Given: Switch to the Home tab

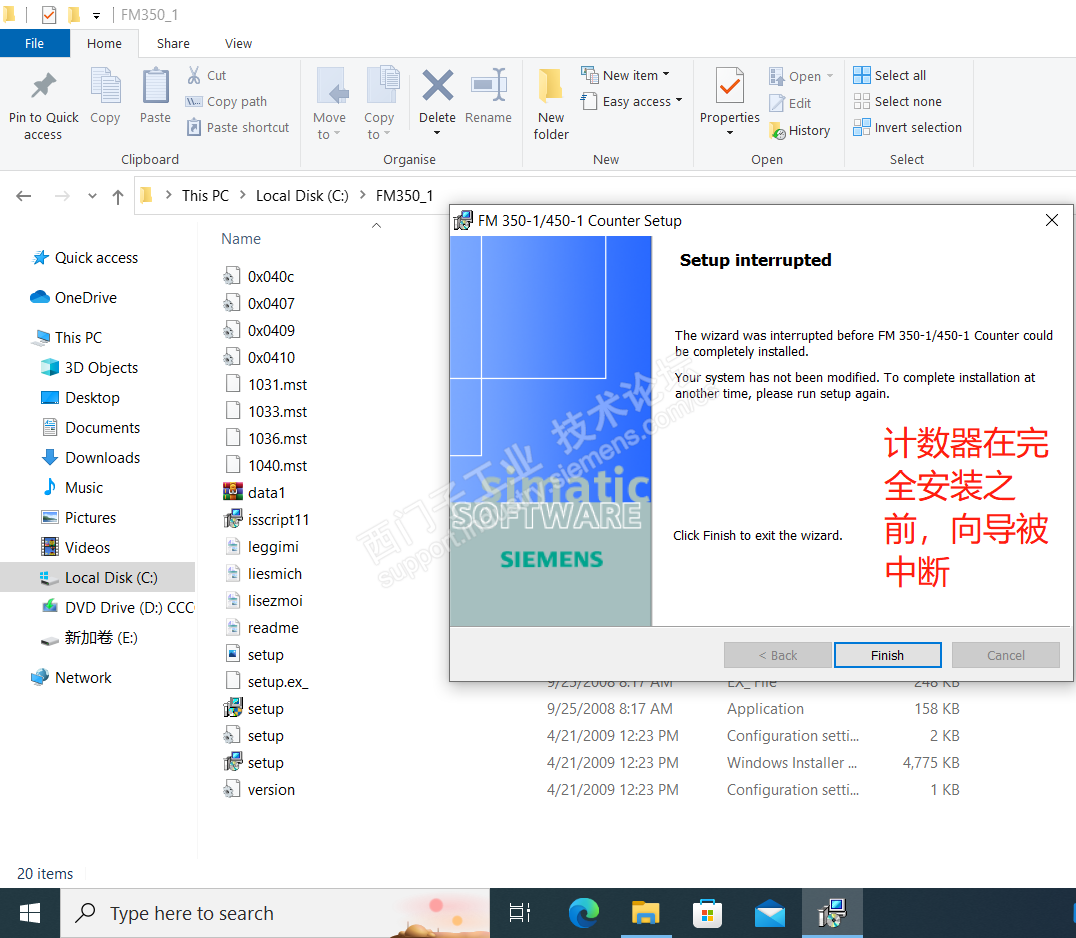Looking at the screenshot, I should 104,43.
